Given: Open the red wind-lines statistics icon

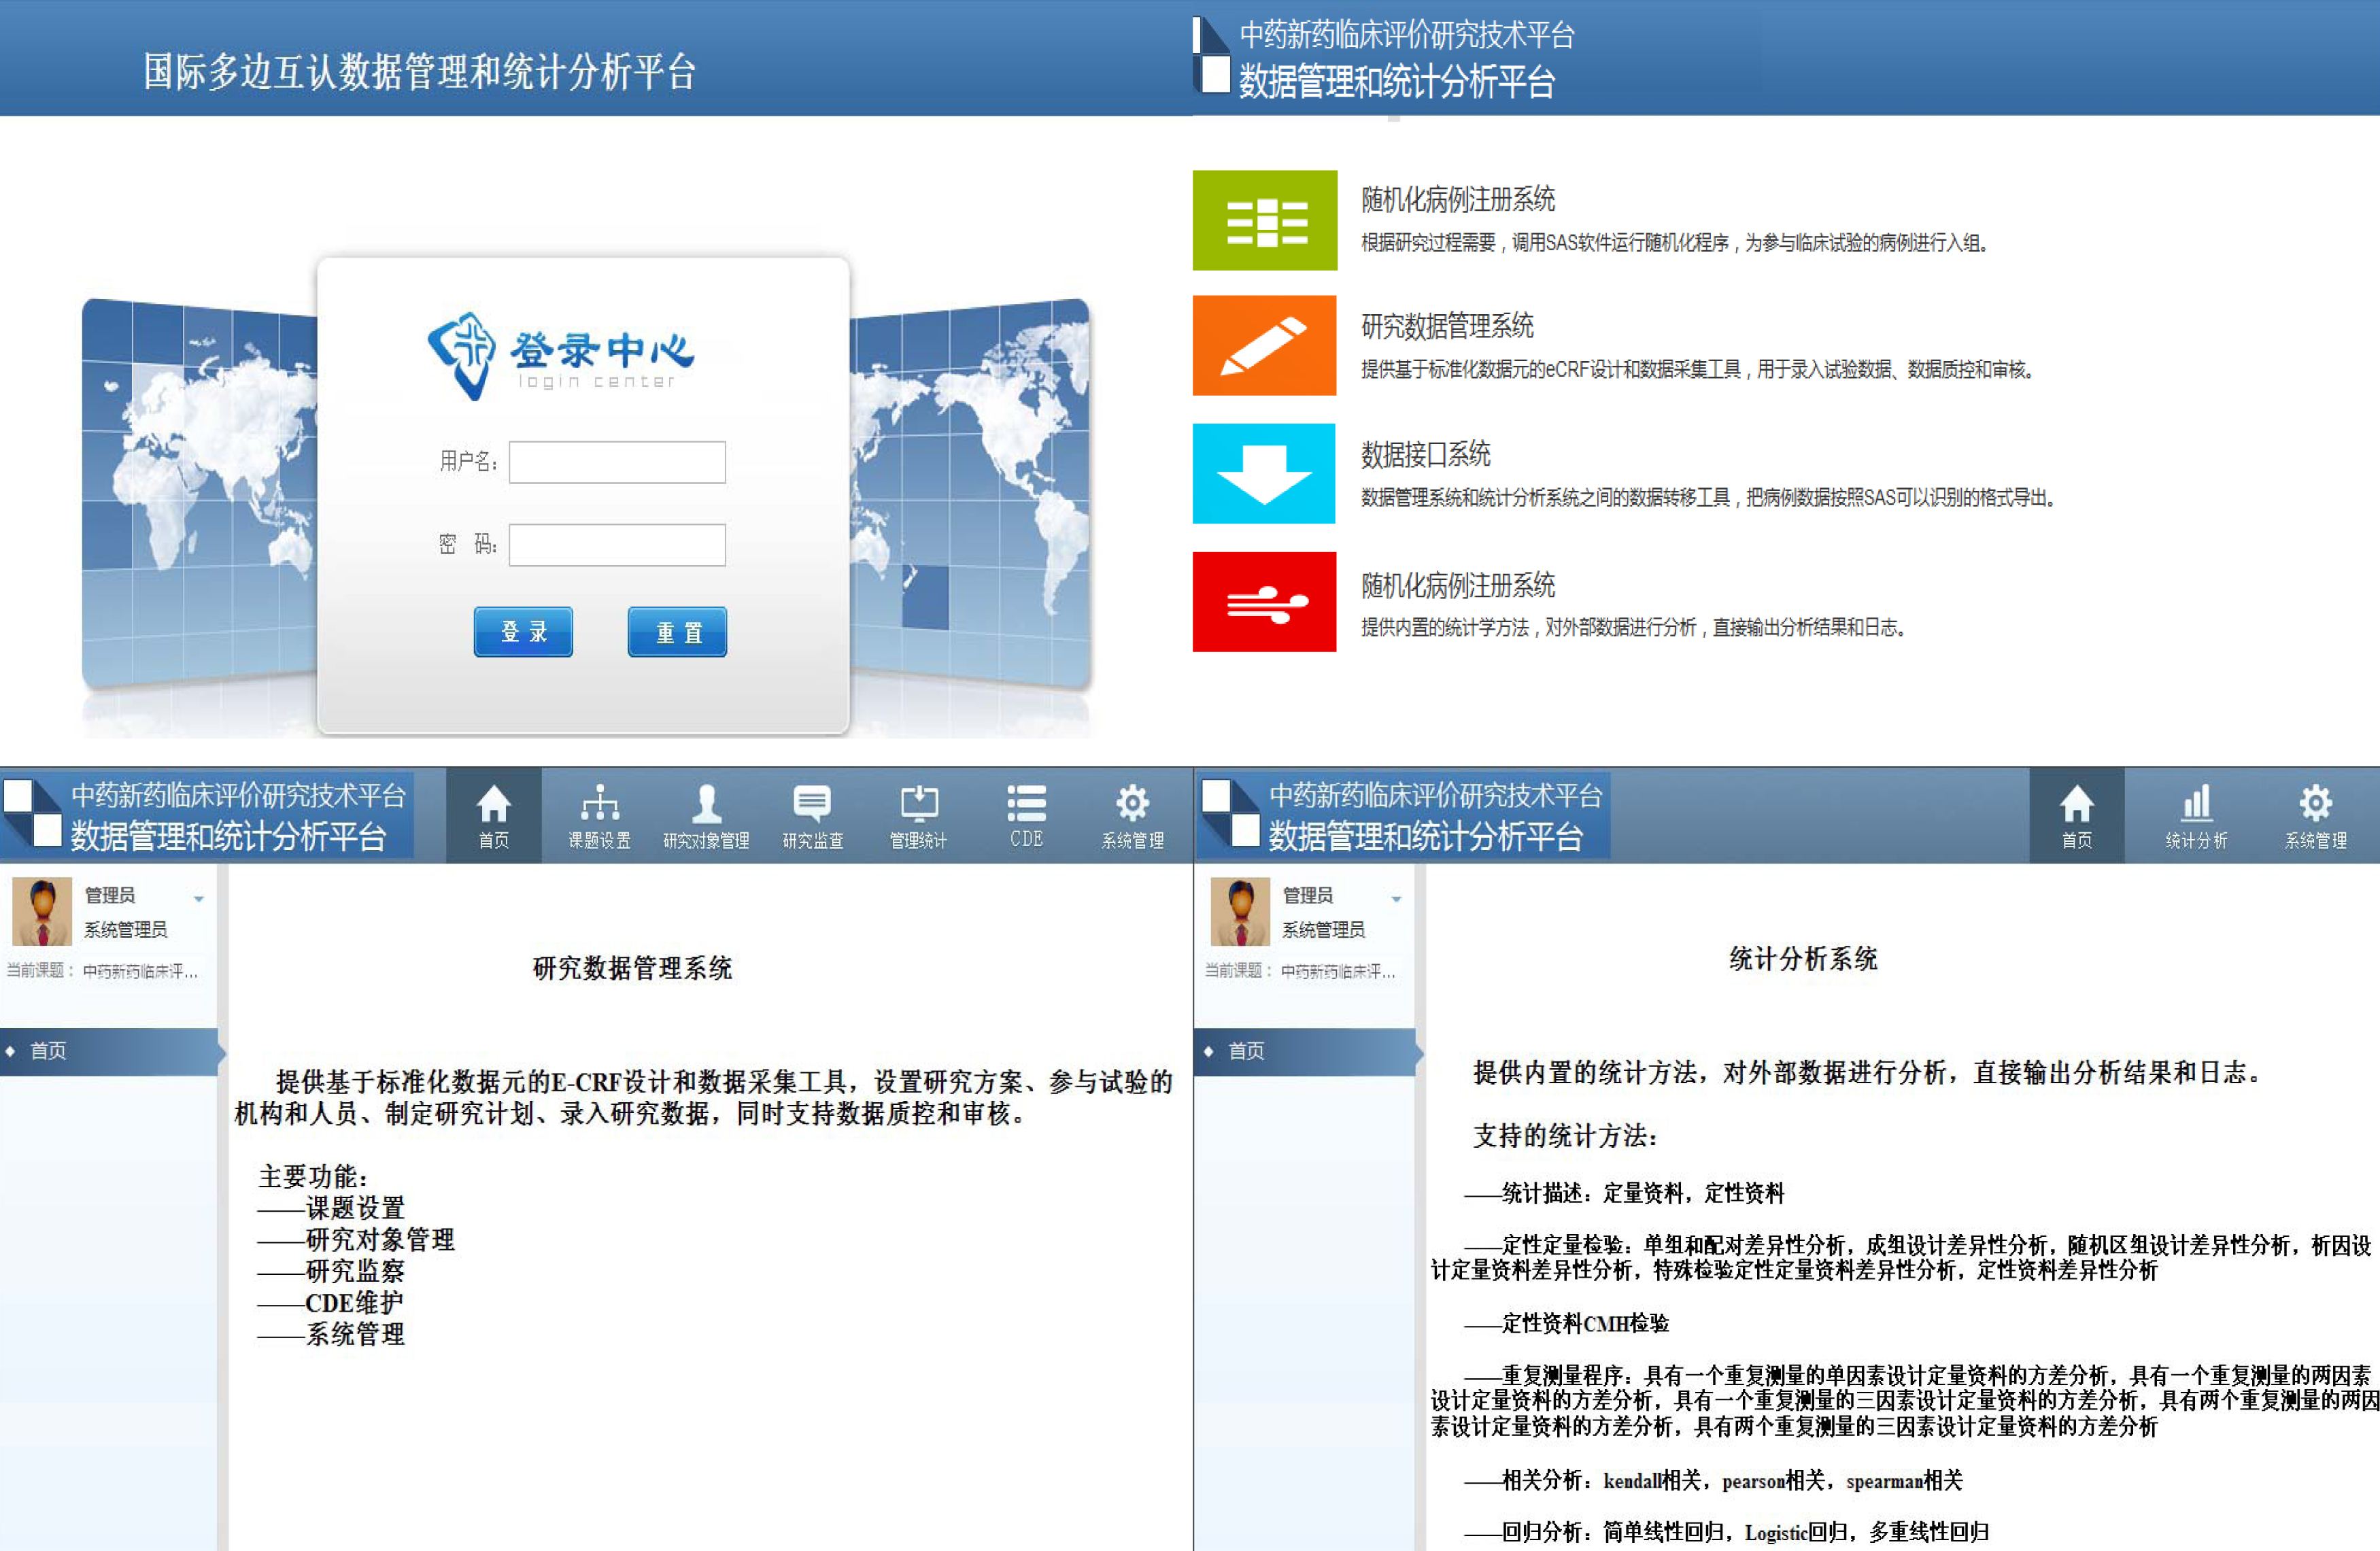Looking at the screenshot, I should (1264, 602).
